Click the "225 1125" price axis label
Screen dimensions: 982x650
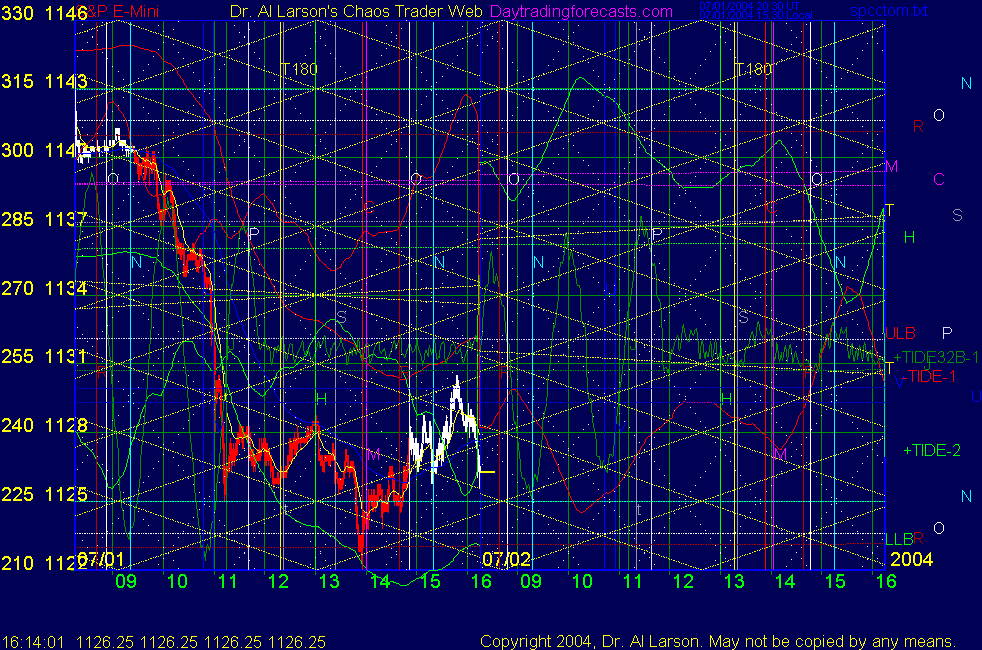[44, 494]
